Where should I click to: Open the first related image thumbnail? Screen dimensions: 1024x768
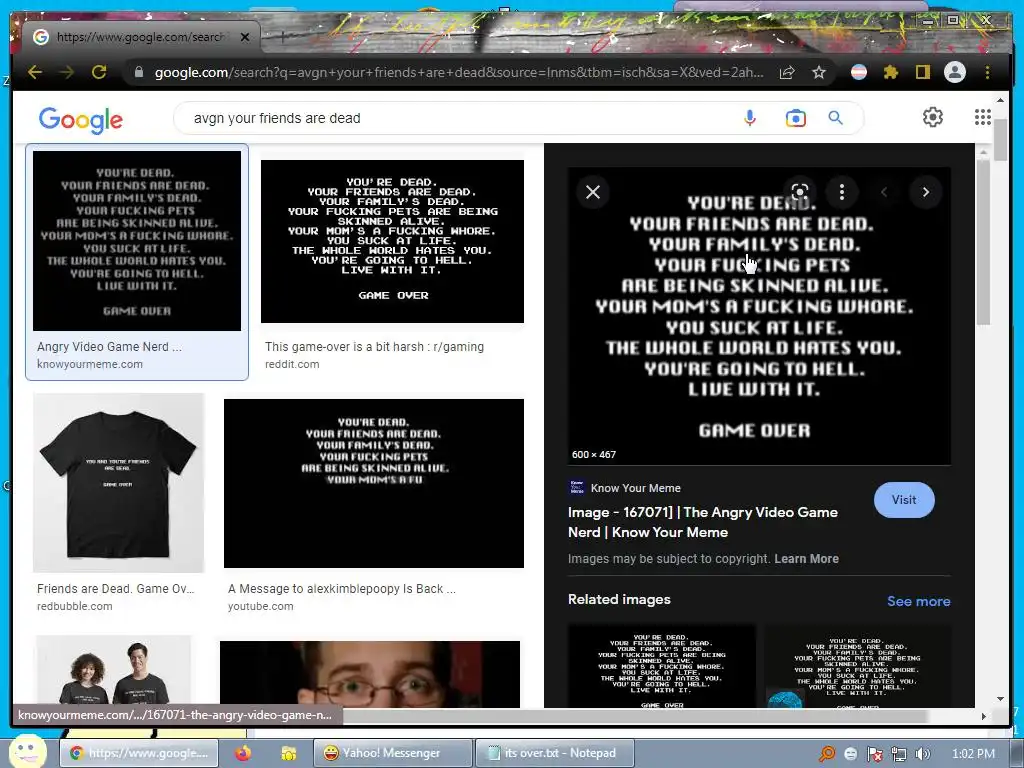[x=662, y=666]
